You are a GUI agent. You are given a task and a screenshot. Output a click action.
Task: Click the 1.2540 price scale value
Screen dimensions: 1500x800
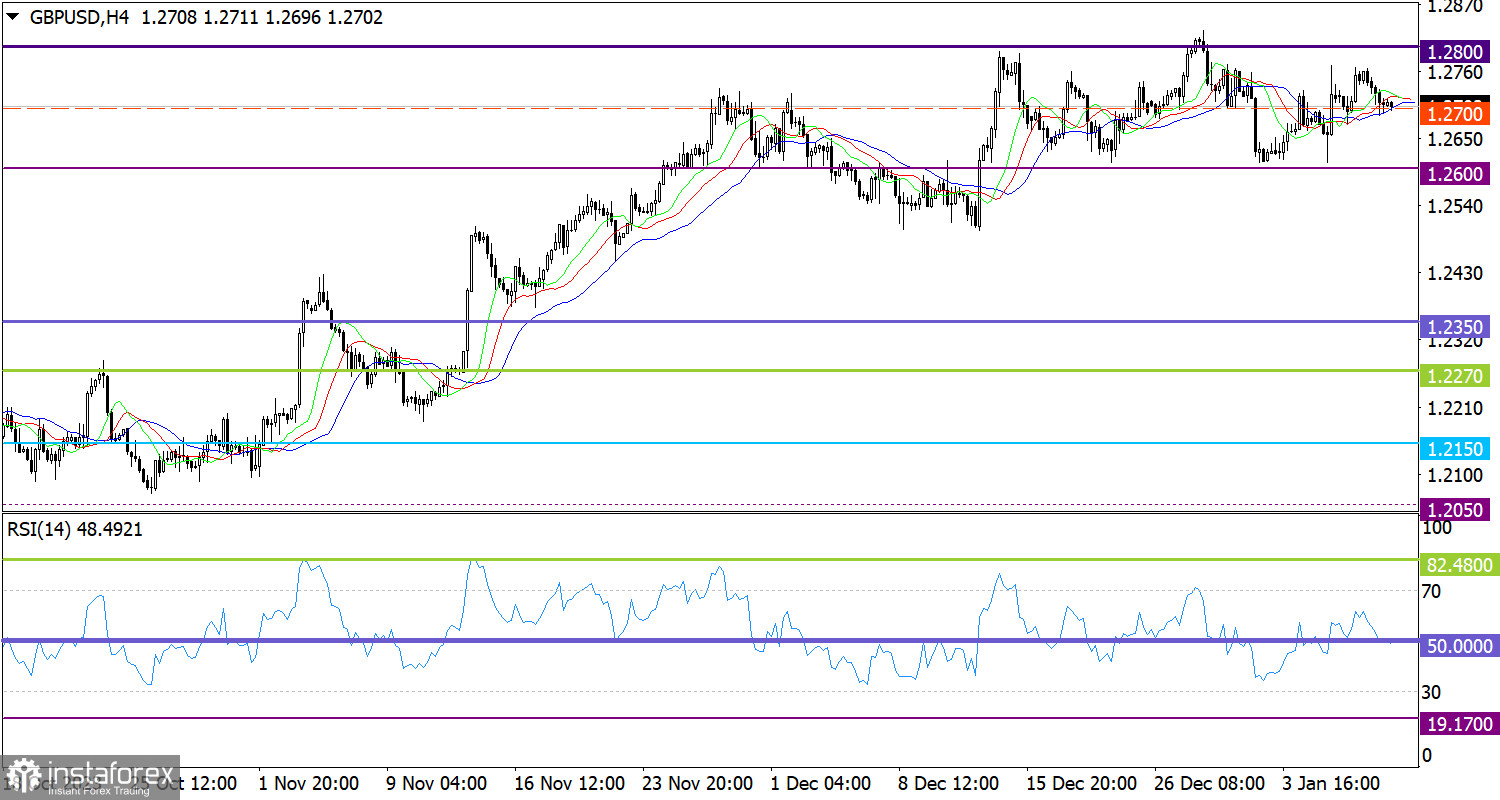pos(1453,206)
